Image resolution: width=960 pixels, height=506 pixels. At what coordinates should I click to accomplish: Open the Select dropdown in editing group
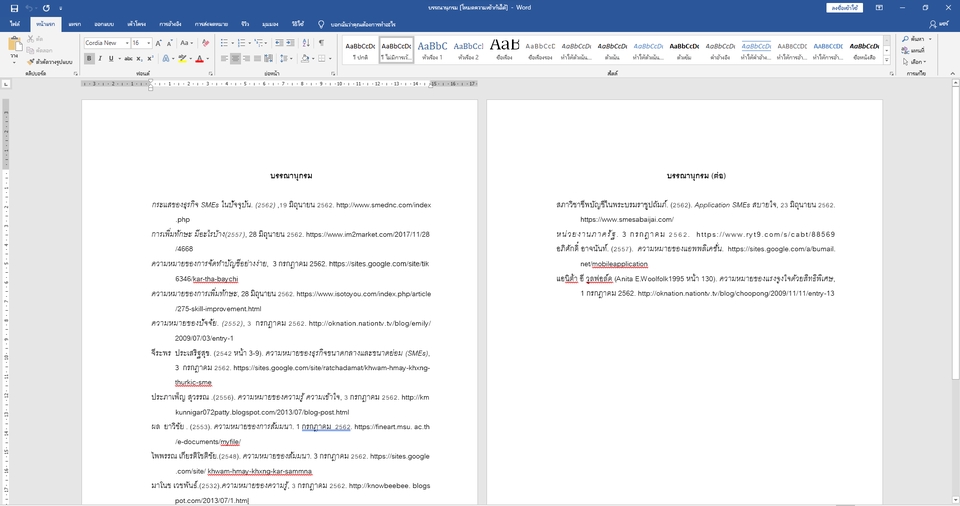914,61
